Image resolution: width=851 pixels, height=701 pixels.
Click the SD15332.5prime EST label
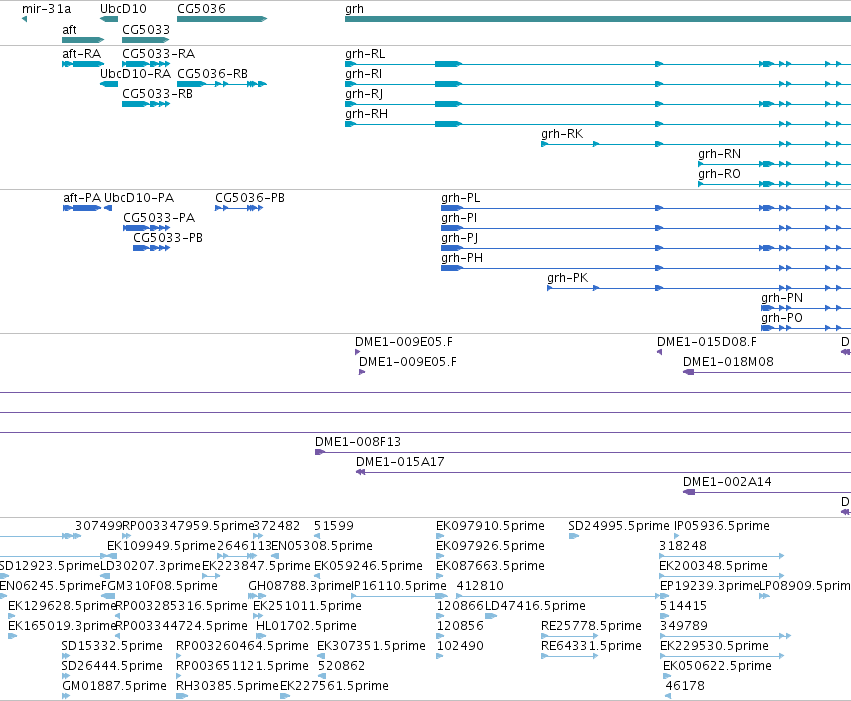(x=112, y=647)
